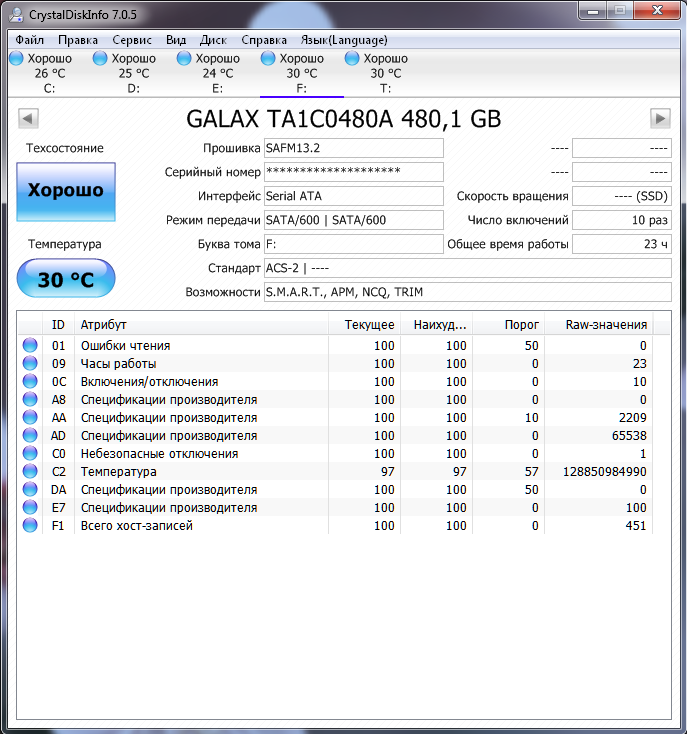
Task: Click raw value 451
Action: (636, 526)
